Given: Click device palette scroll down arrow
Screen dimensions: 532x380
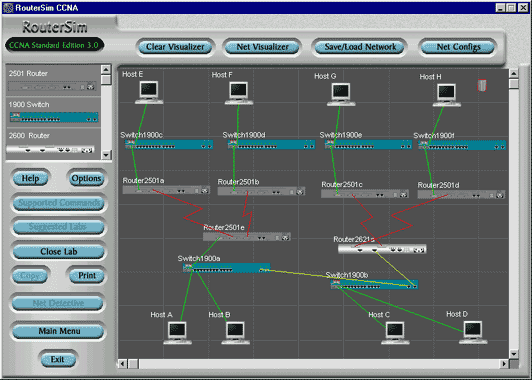Looking at the screenshot, I should pos(106,154).
